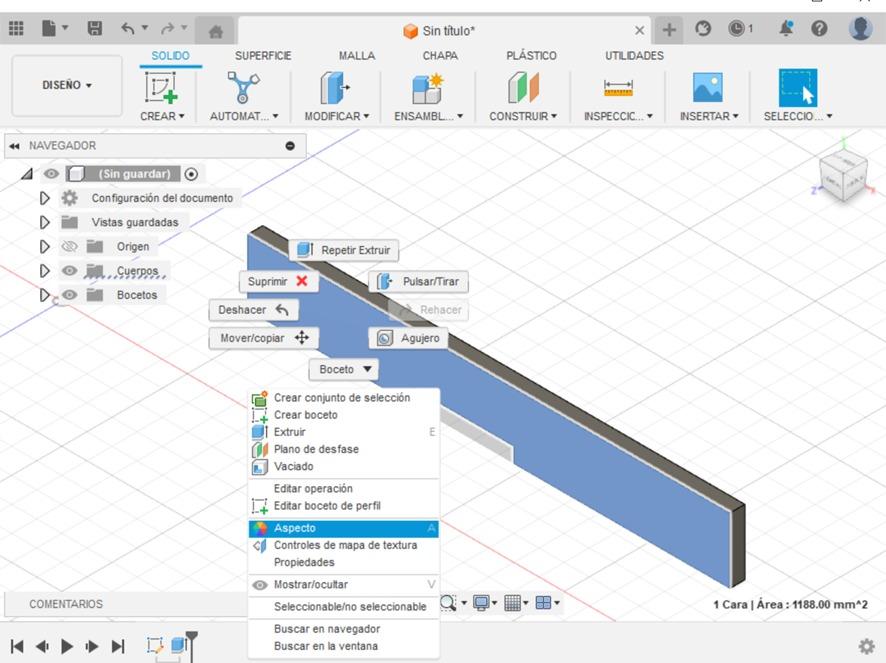Open the help question mark icon
This screenshot has height=663, width=886.
coord(819,28)
